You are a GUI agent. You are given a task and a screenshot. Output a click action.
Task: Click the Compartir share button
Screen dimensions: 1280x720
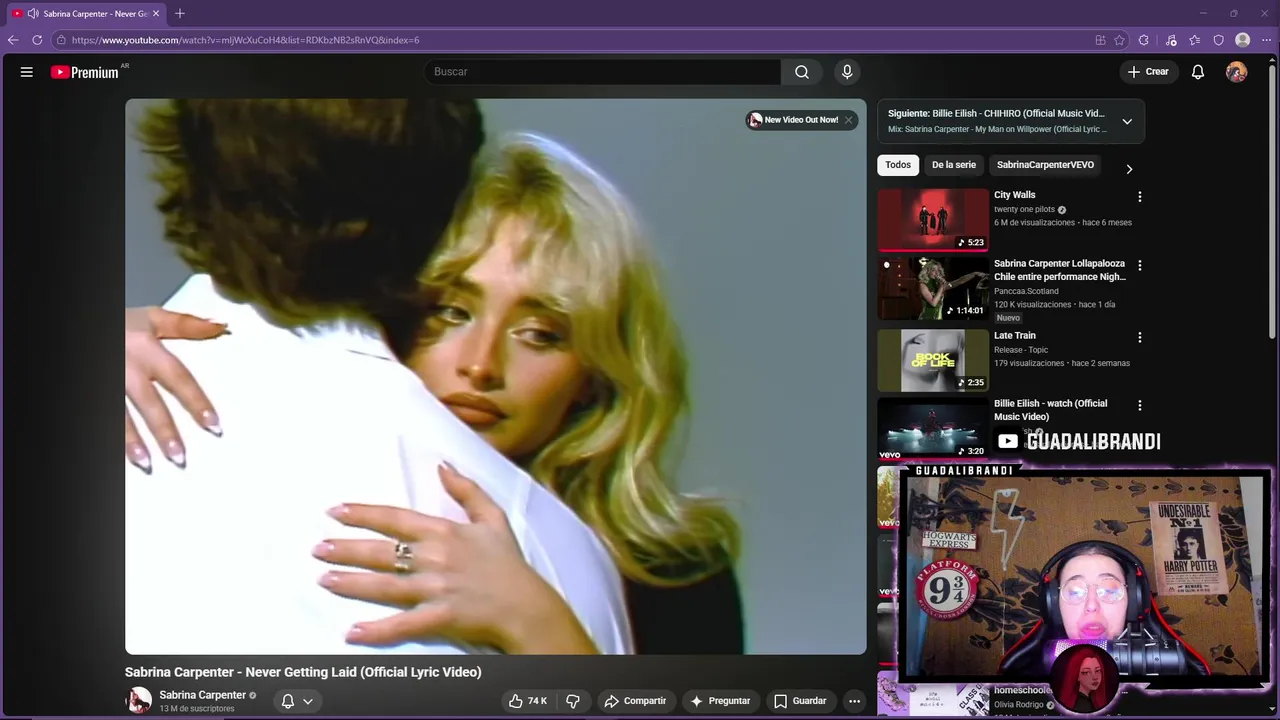pyautogui.click(x=635, y=701)
